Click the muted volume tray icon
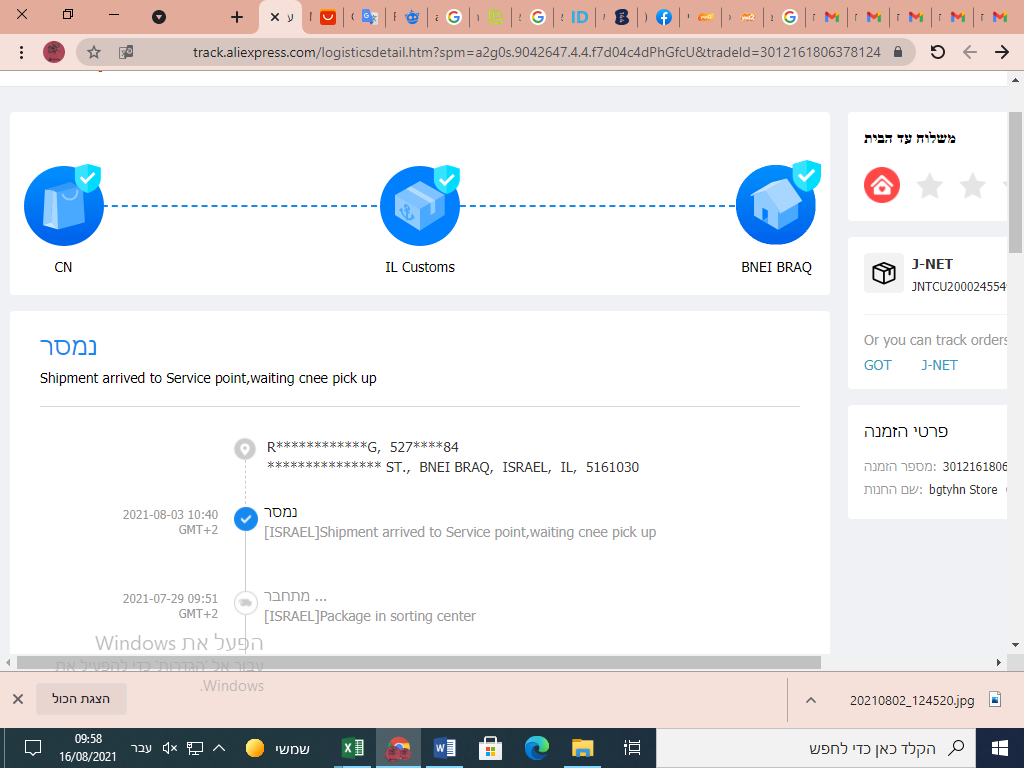This screenshot has width=1024, height=768. (170, 748)
